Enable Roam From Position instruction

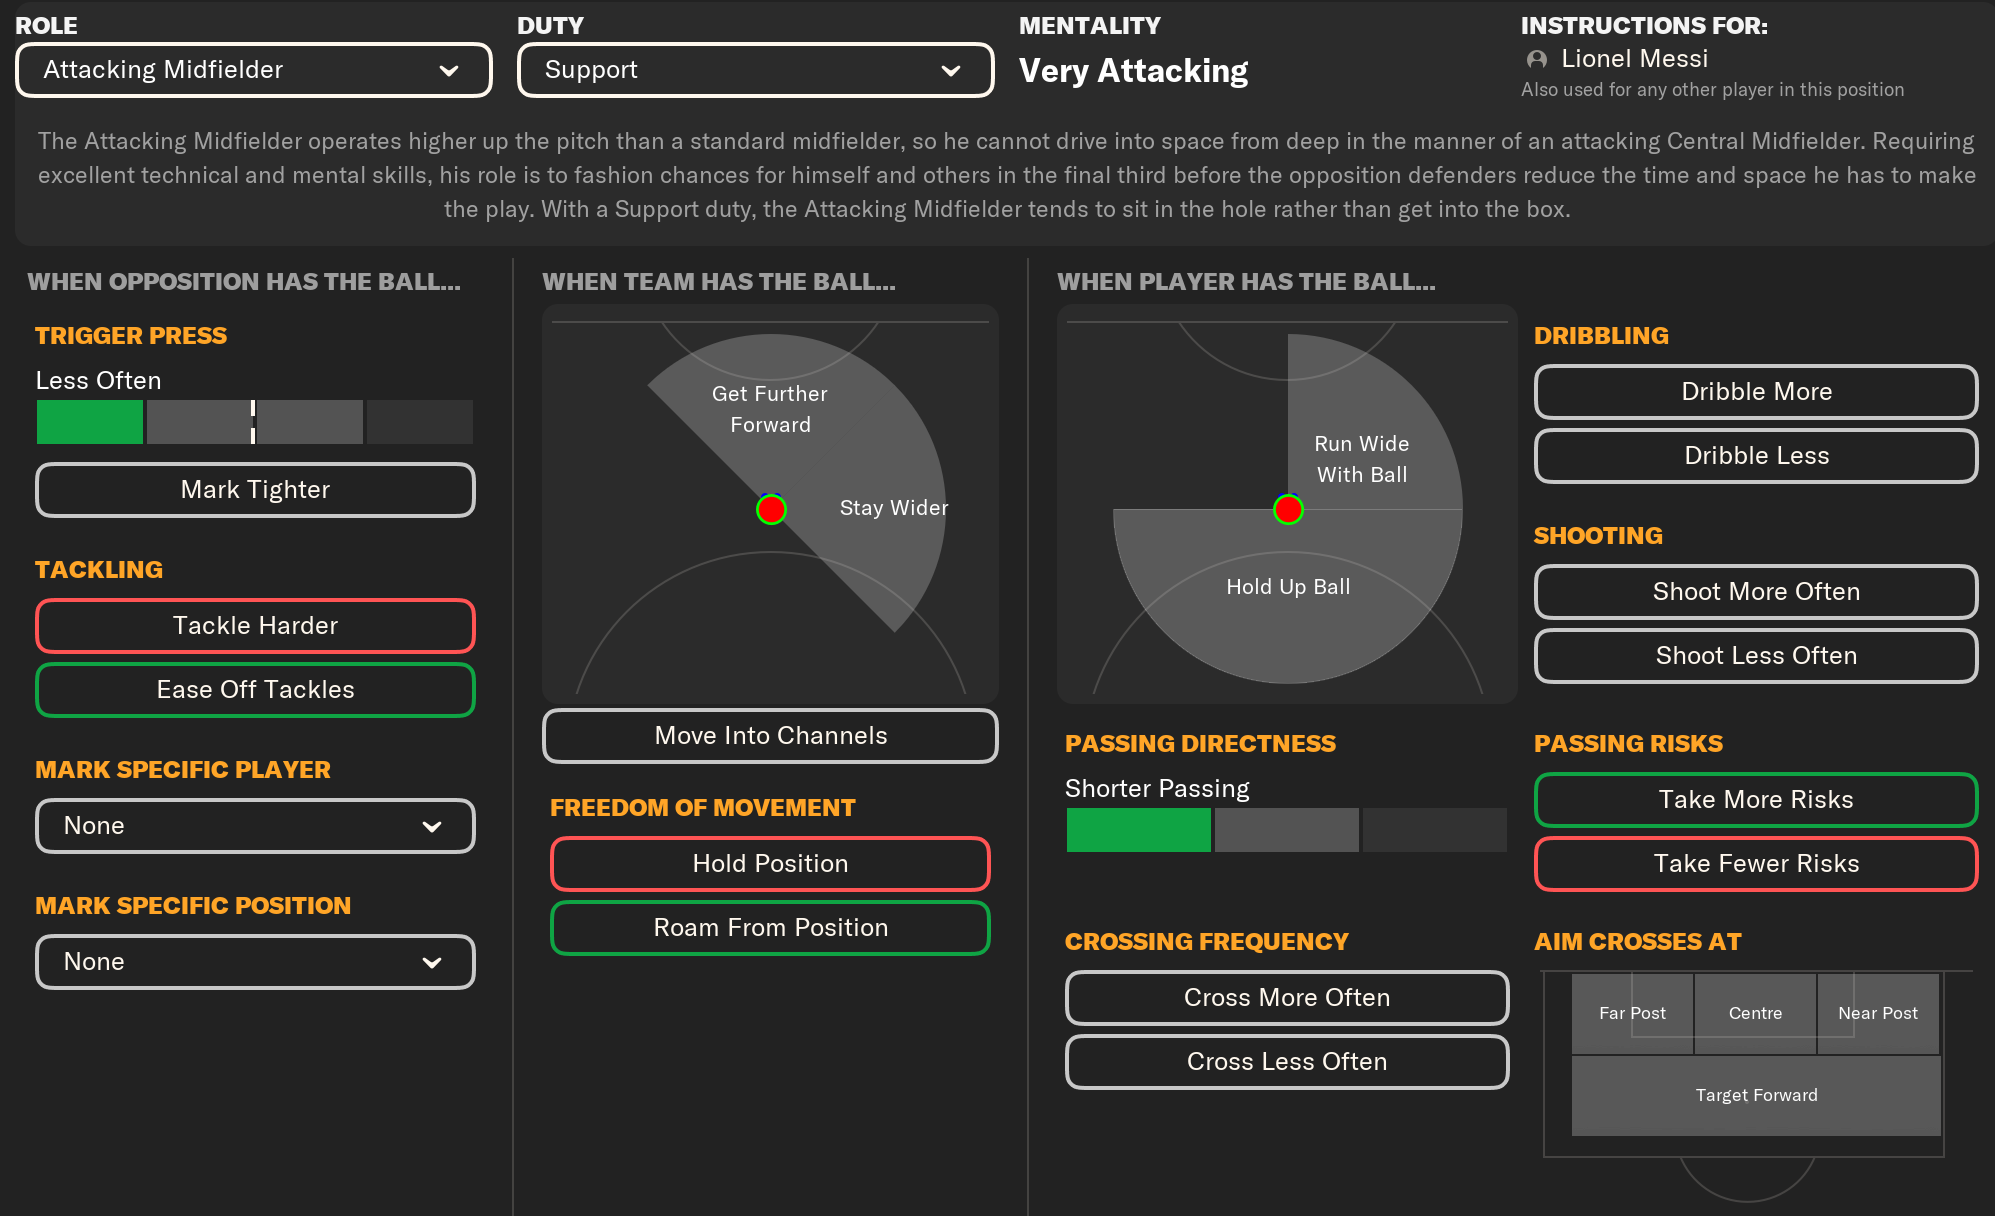tap(770, 928)
